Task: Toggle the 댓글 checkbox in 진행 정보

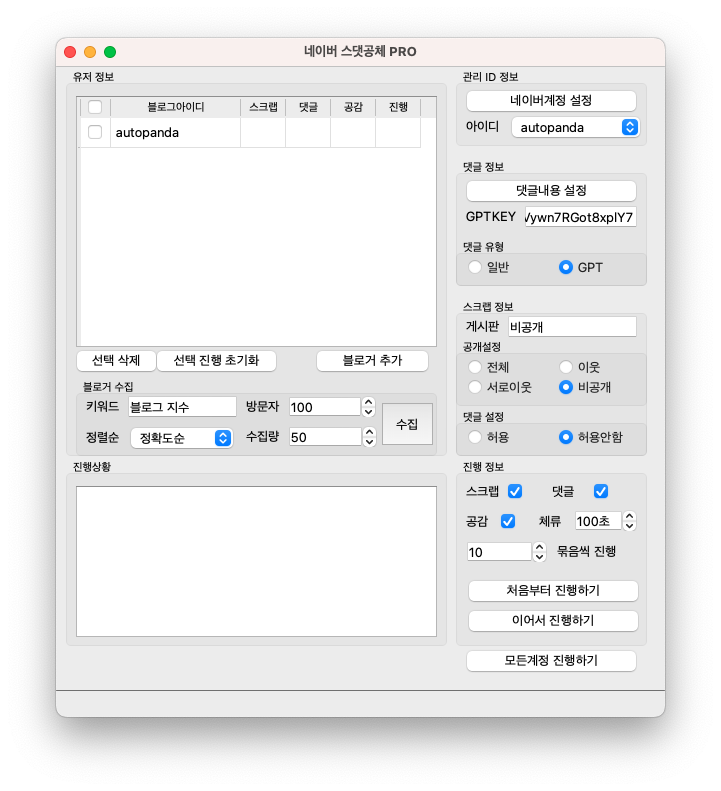Action: tap(600, 491)
